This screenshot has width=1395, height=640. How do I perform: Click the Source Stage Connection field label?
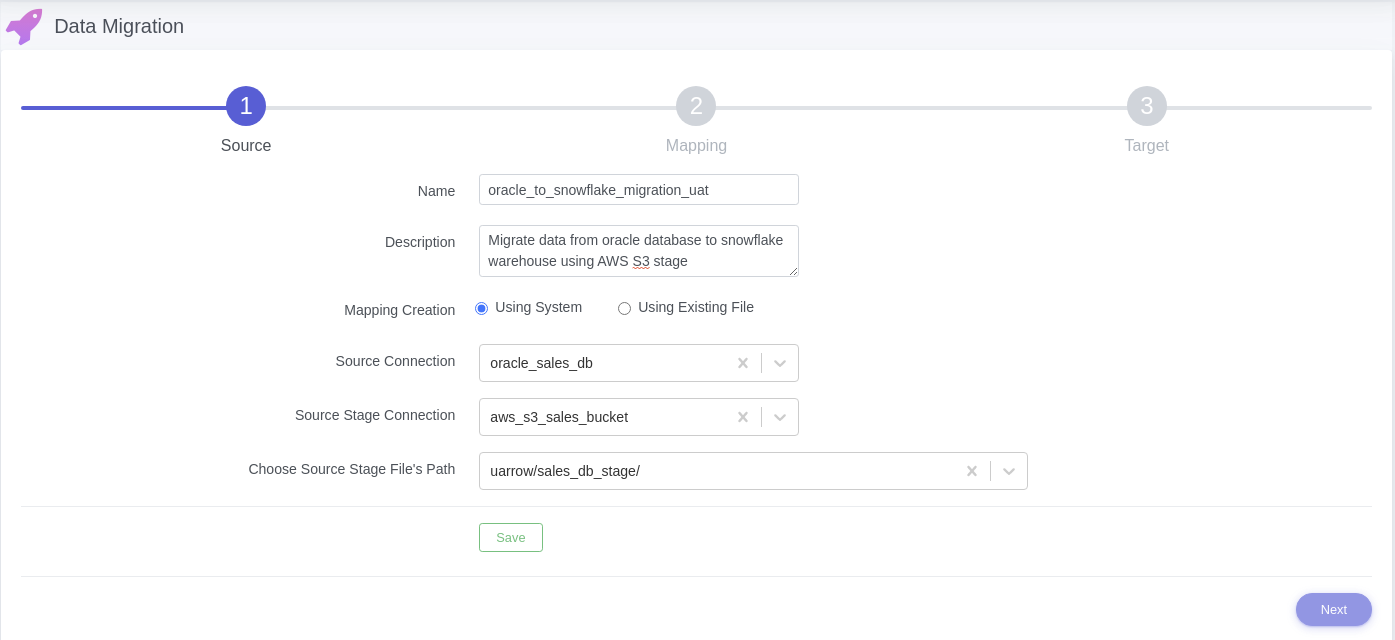coord(375,415)
